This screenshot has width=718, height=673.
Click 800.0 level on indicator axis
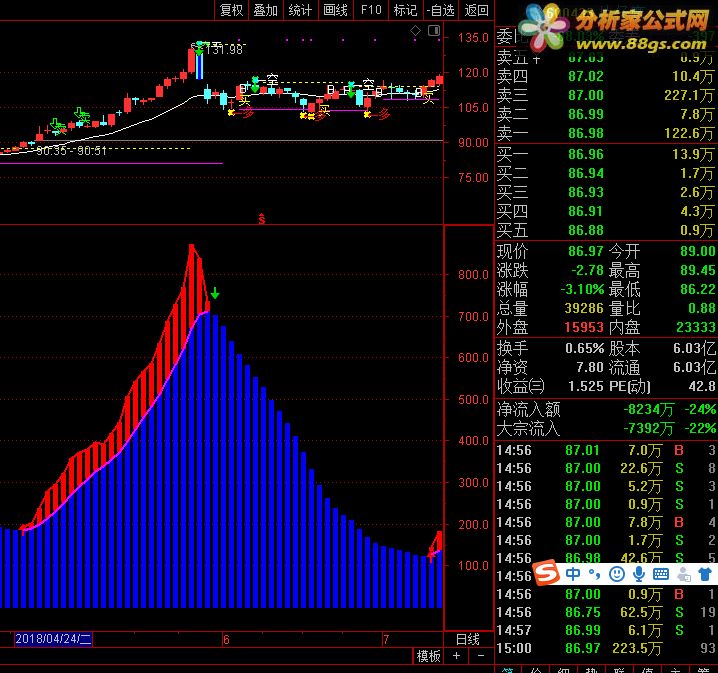pos(473,275)
